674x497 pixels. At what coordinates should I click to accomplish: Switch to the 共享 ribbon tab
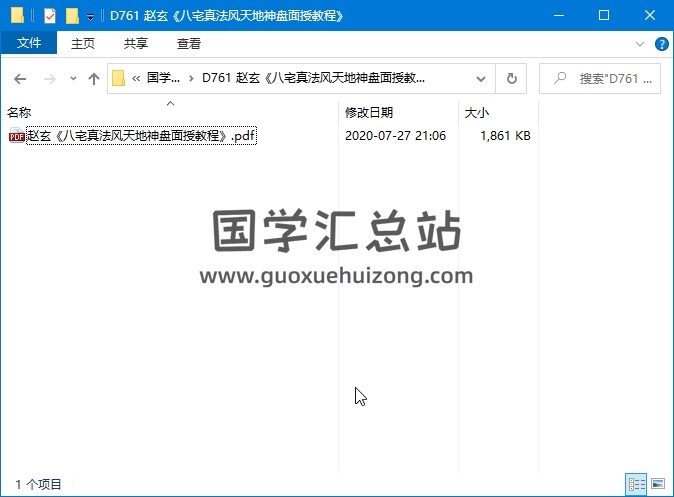[x=135, y=43]
